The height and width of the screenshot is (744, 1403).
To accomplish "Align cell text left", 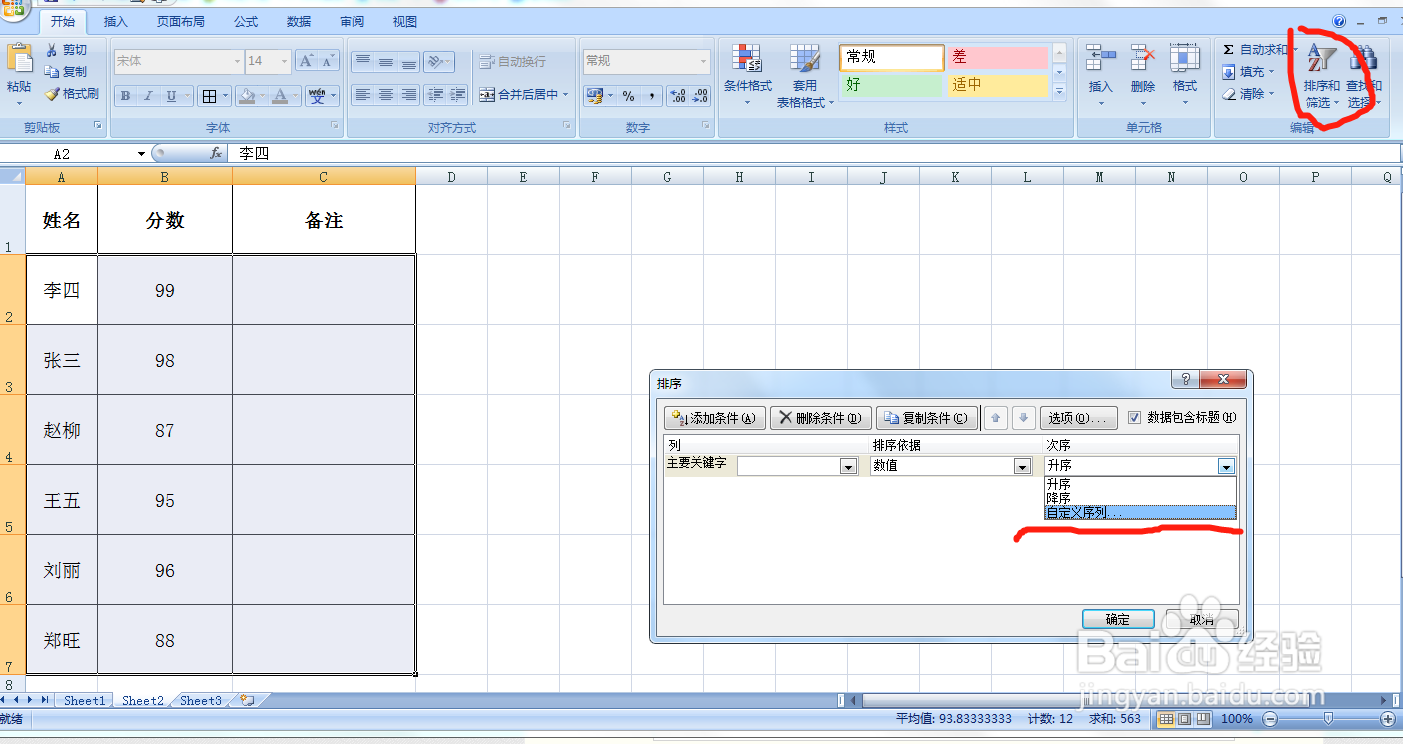I will [363, 95].
